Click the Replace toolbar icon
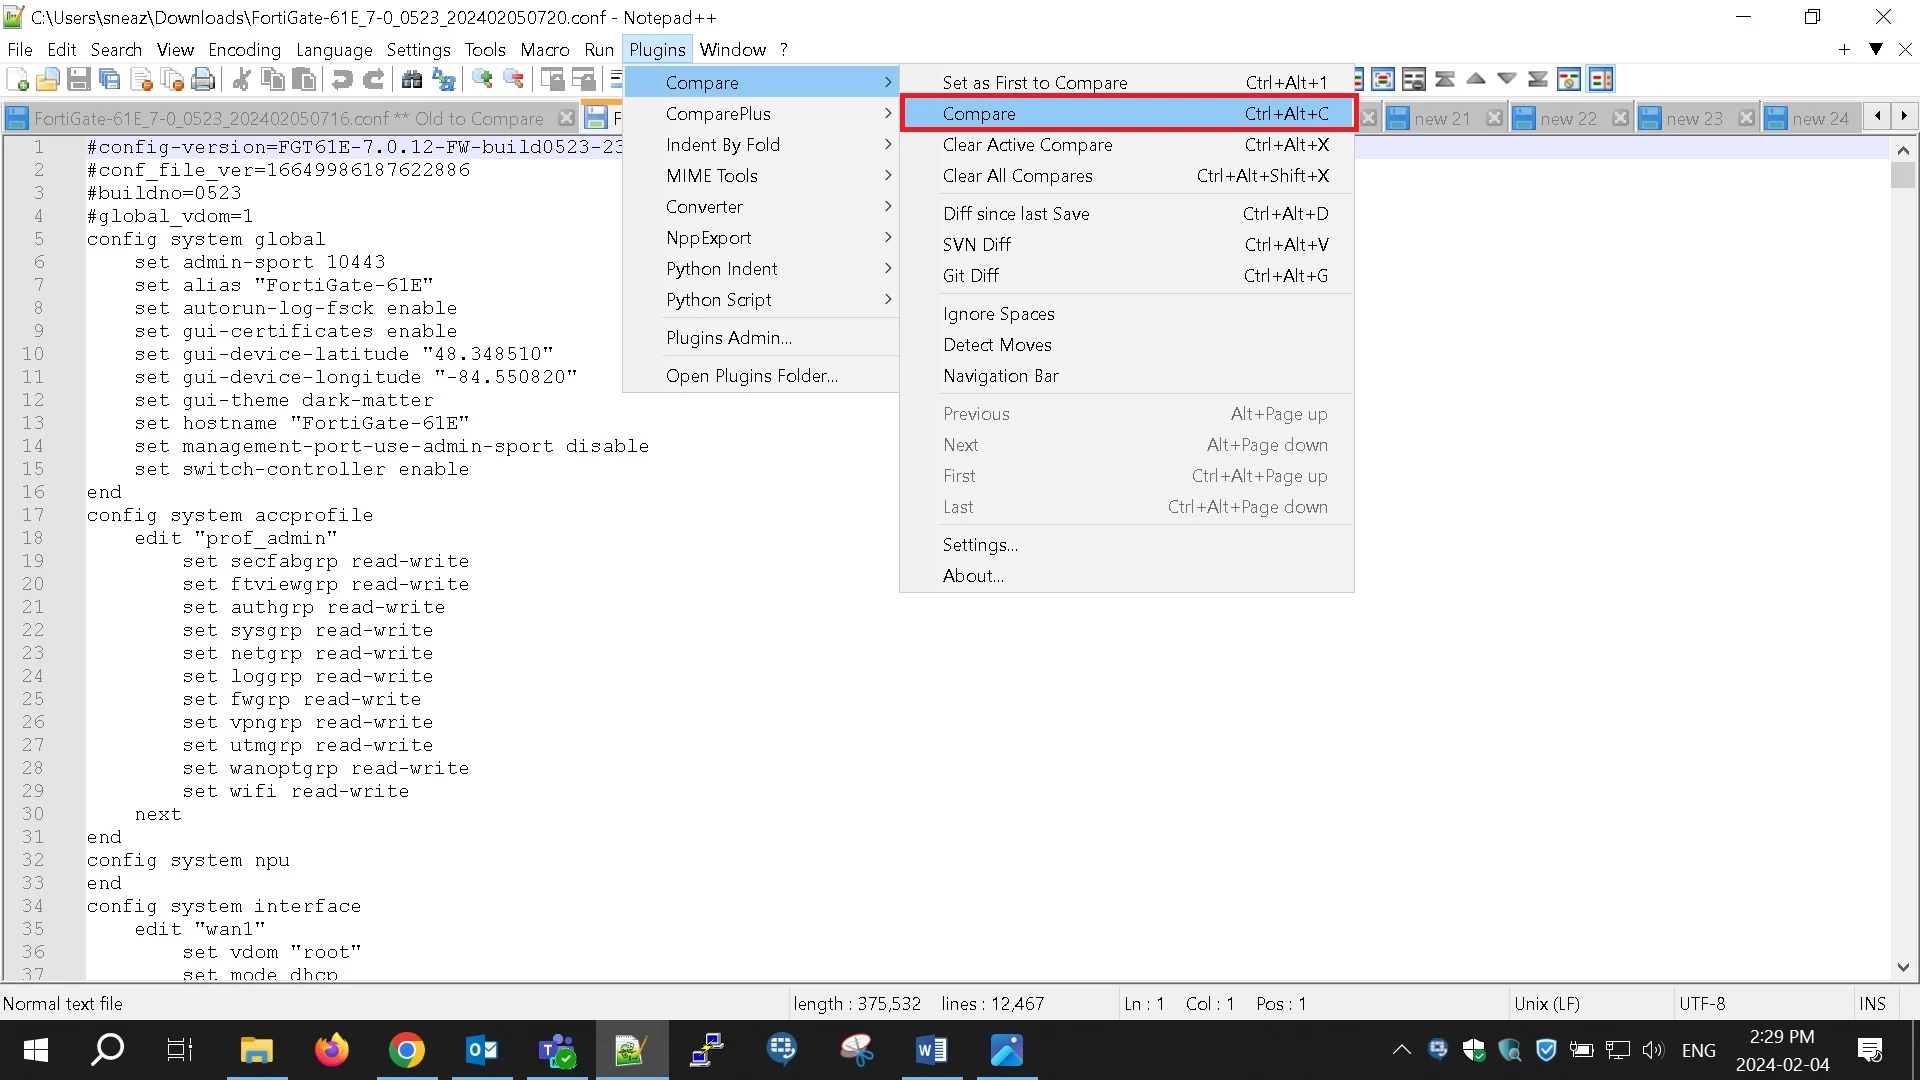 pos(443,80)
